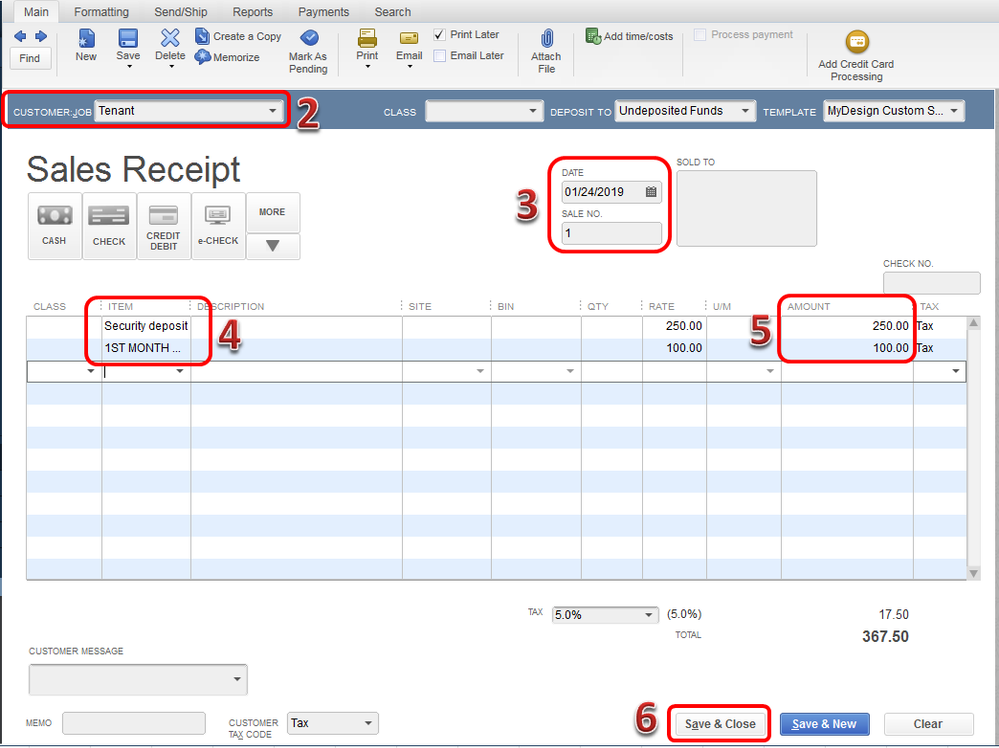Click the Sale No. field
This screenshot has height=748, width=999.
612,233
